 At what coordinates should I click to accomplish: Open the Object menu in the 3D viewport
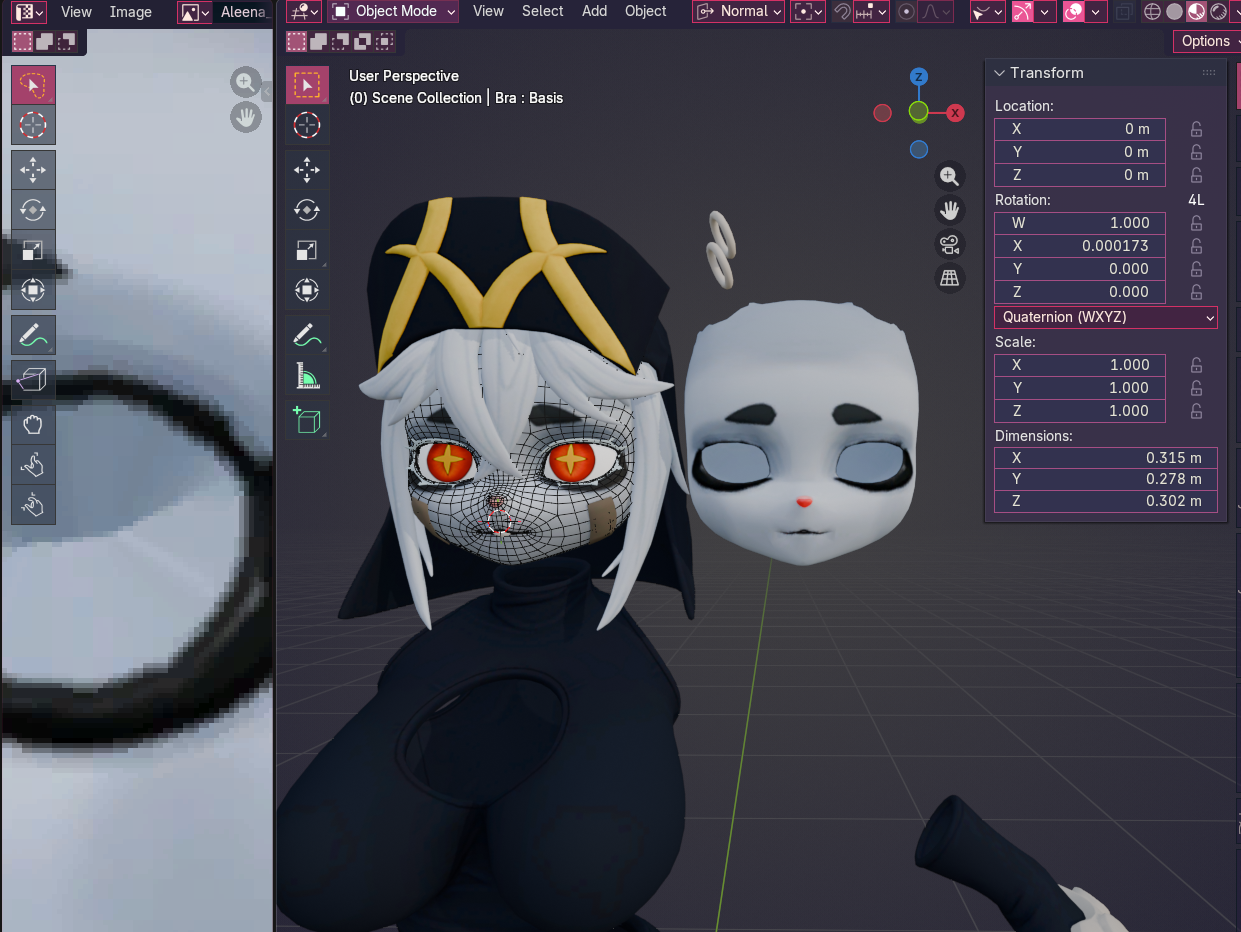tap(646, 11)
